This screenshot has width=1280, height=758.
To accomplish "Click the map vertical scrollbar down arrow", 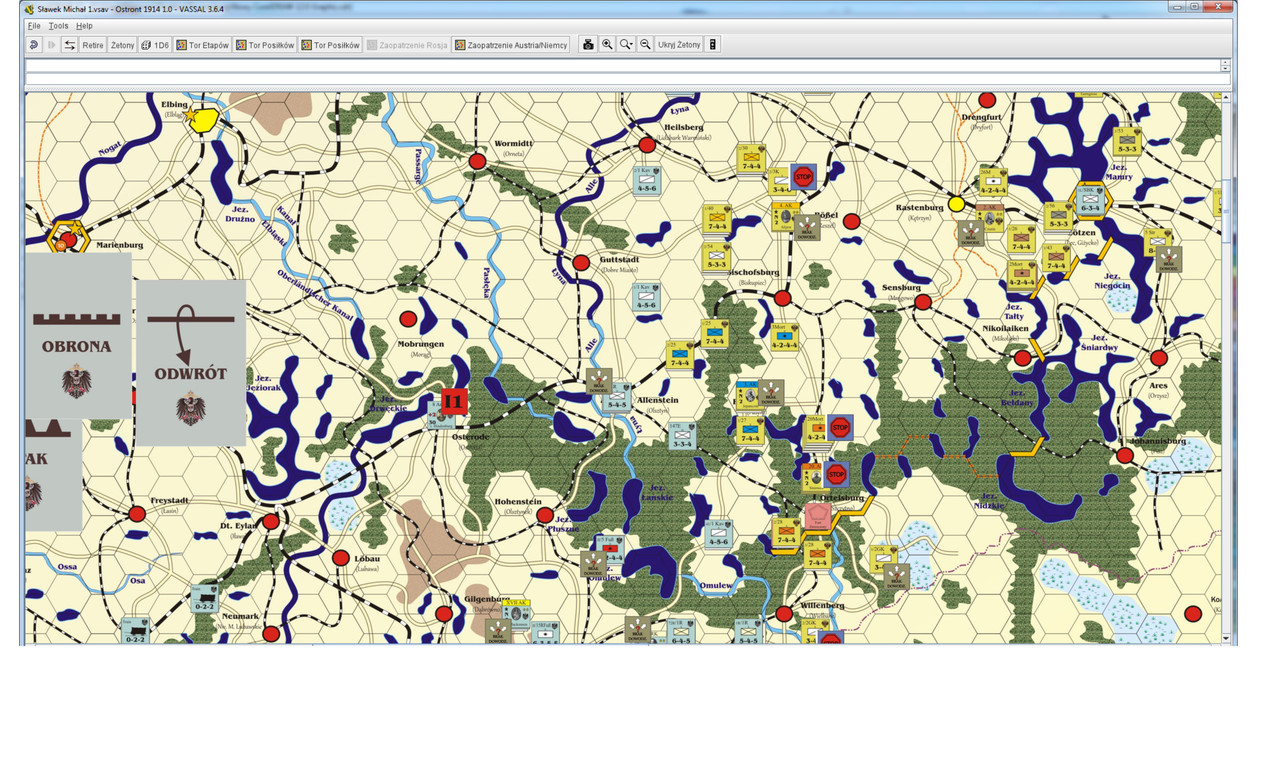I will (1226, 637).
